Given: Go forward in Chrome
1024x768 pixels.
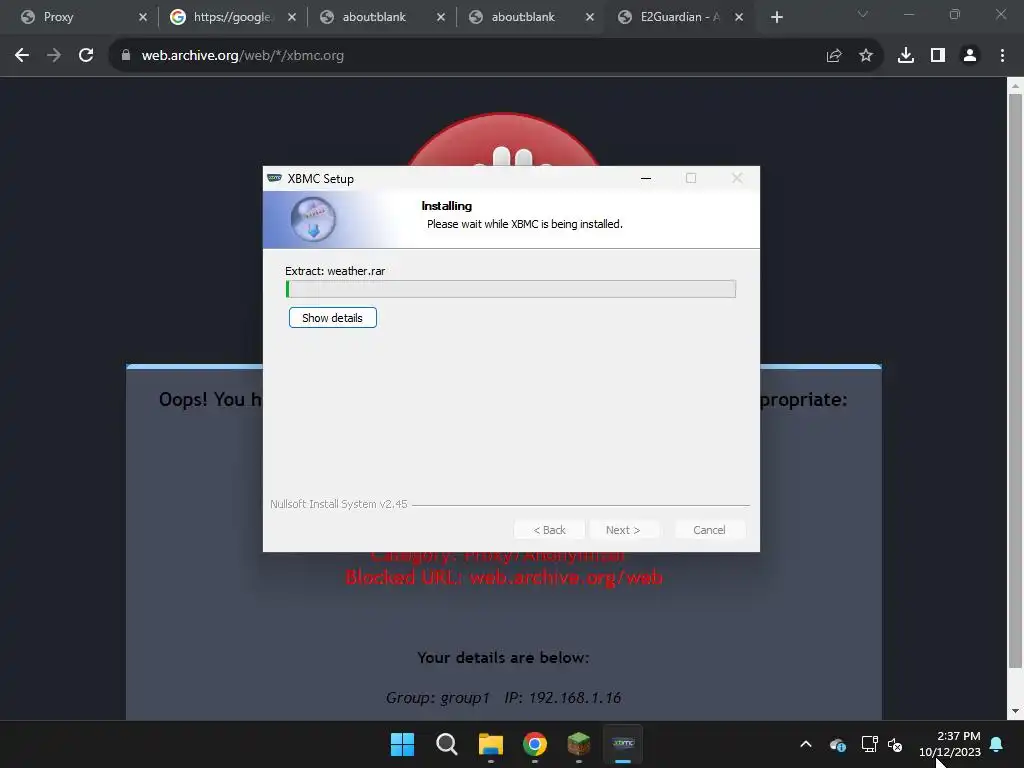Looking at the screenshot, I should click(x=54, y=56).
